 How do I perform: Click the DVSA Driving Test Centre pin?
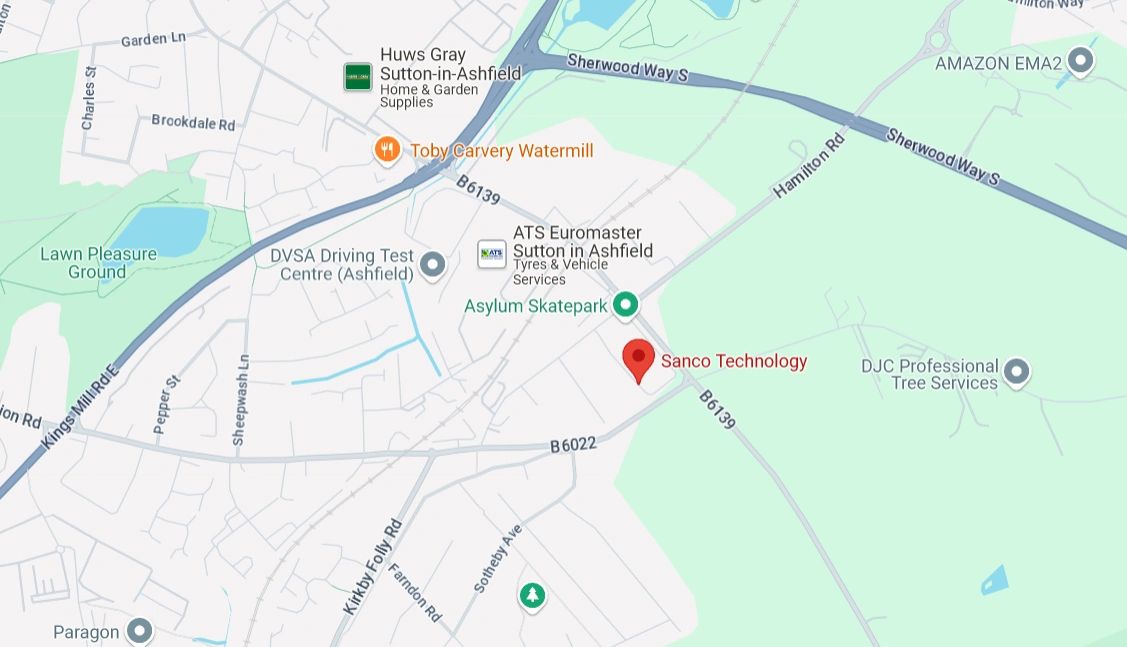[433, 265]
